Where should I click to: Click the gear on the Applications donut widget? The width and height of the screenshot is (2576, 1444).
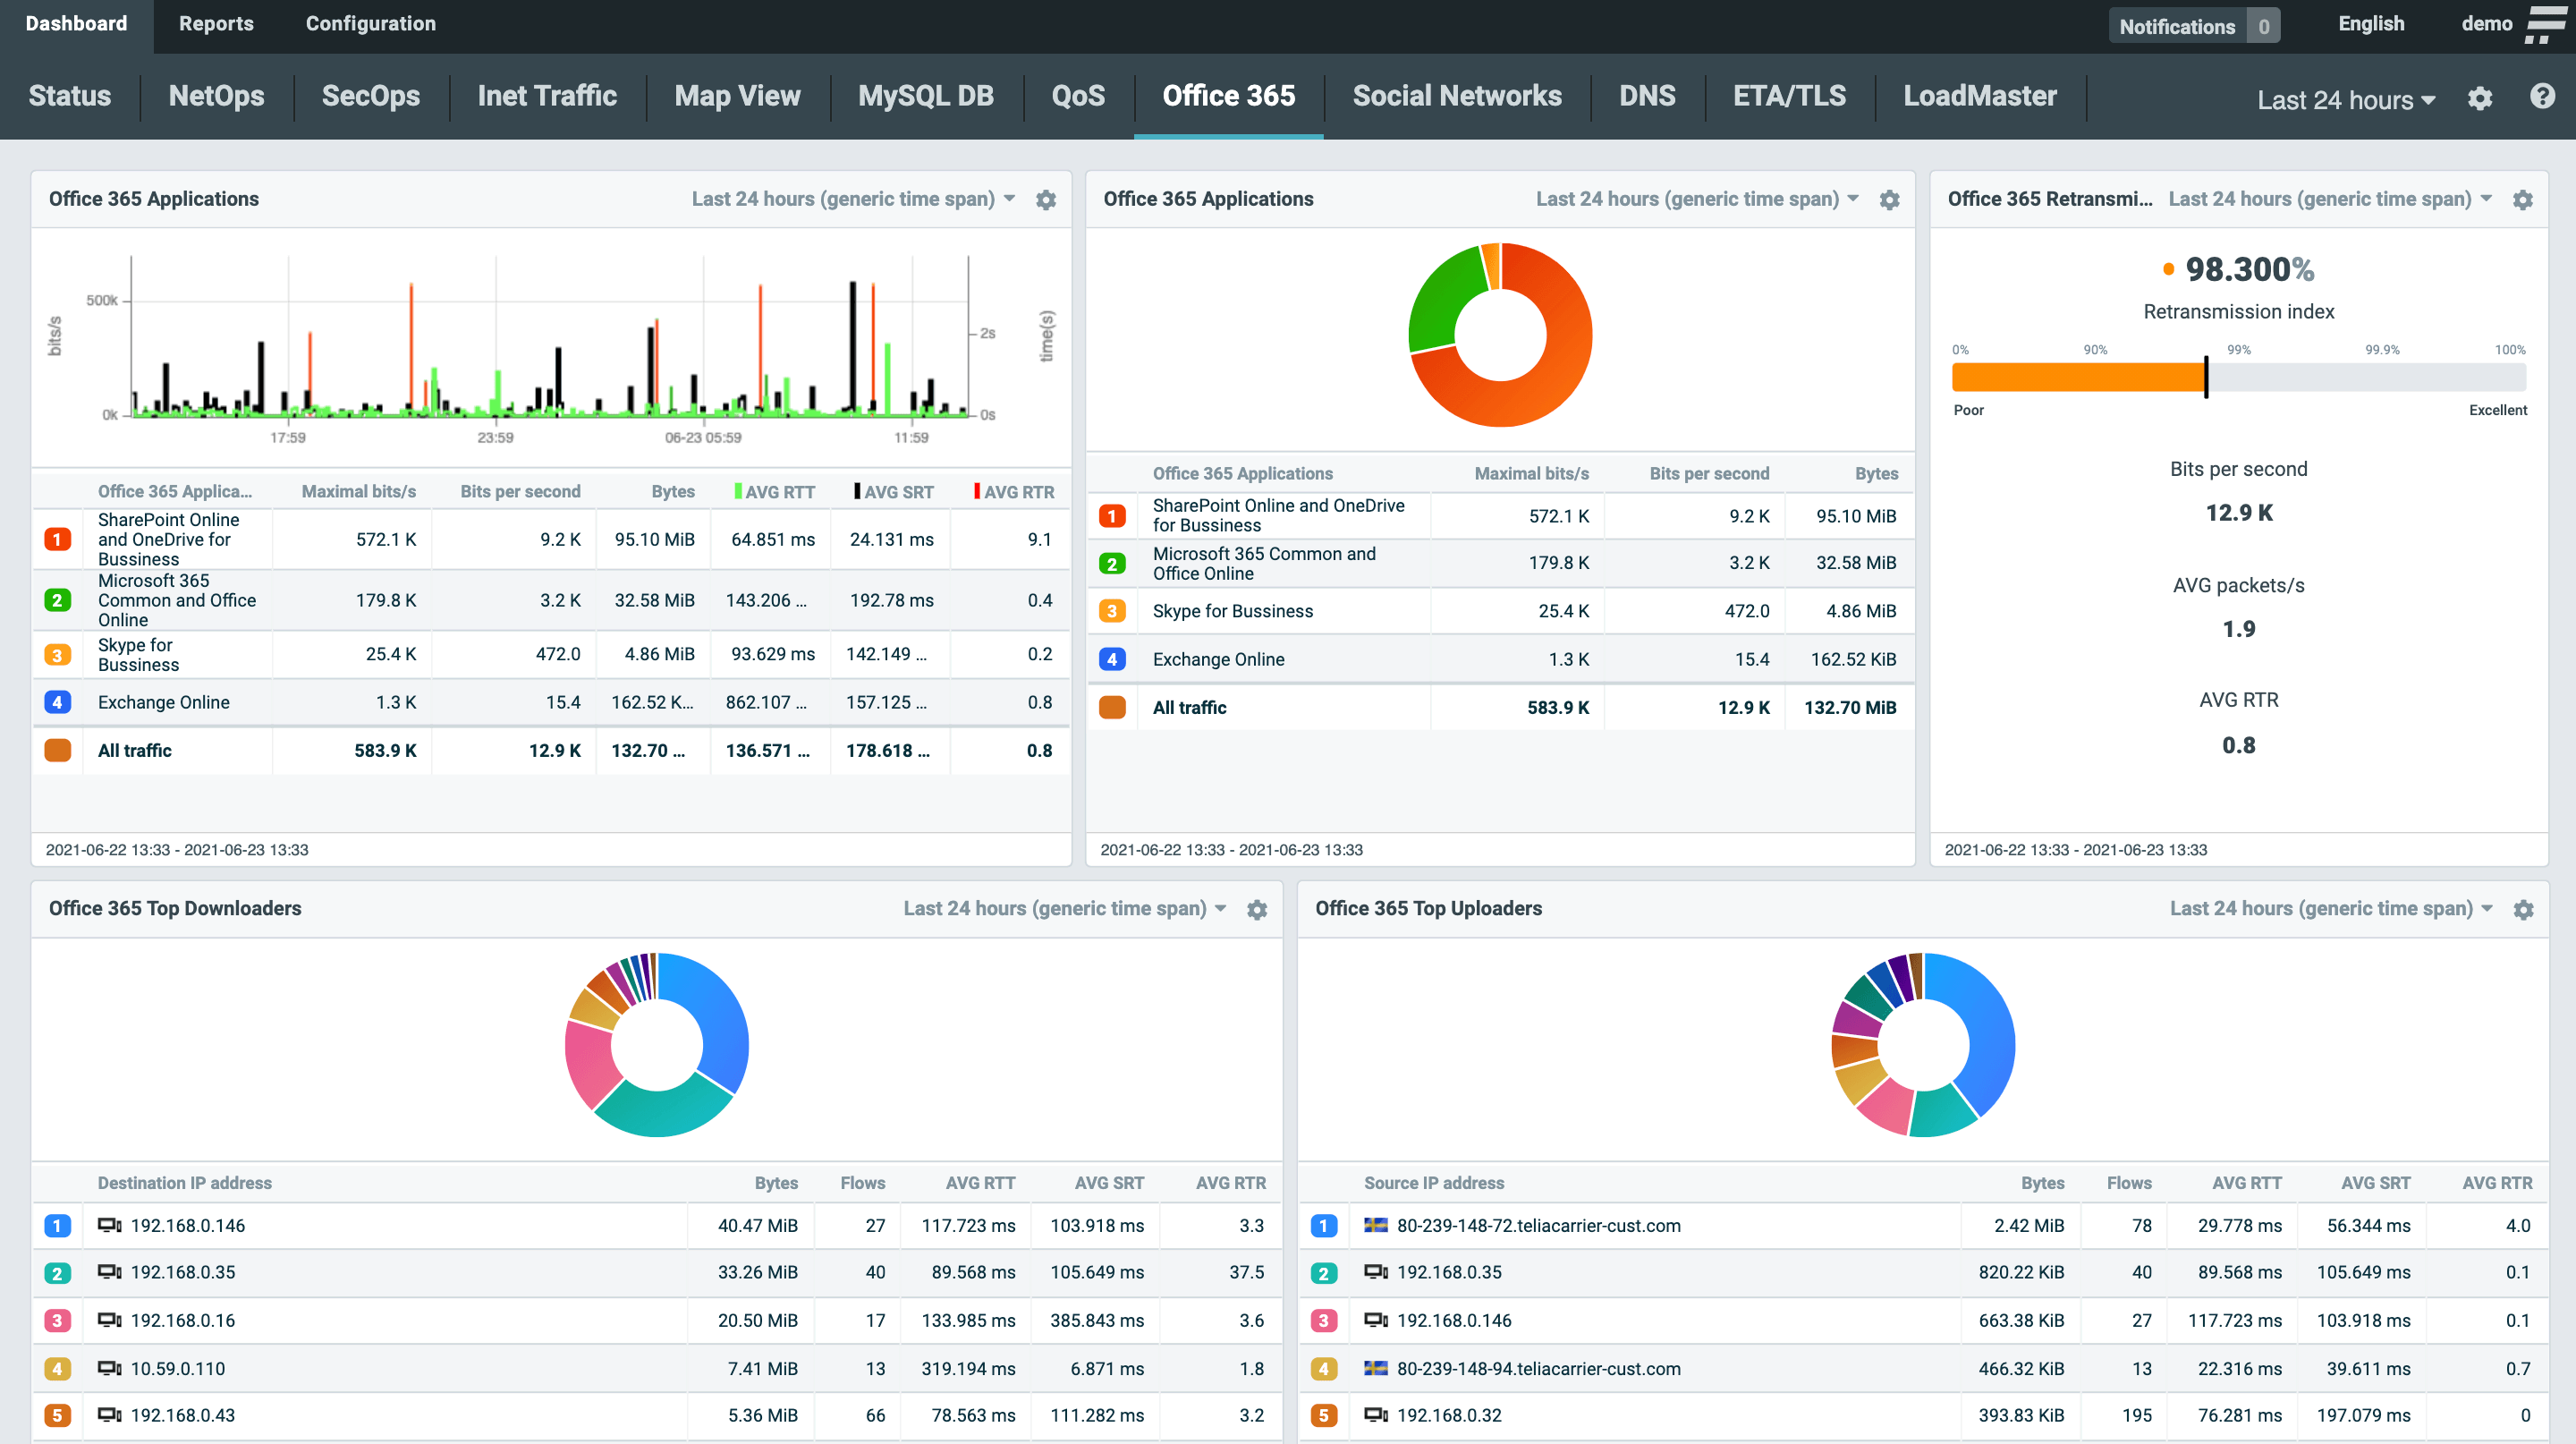(1889, 200)
